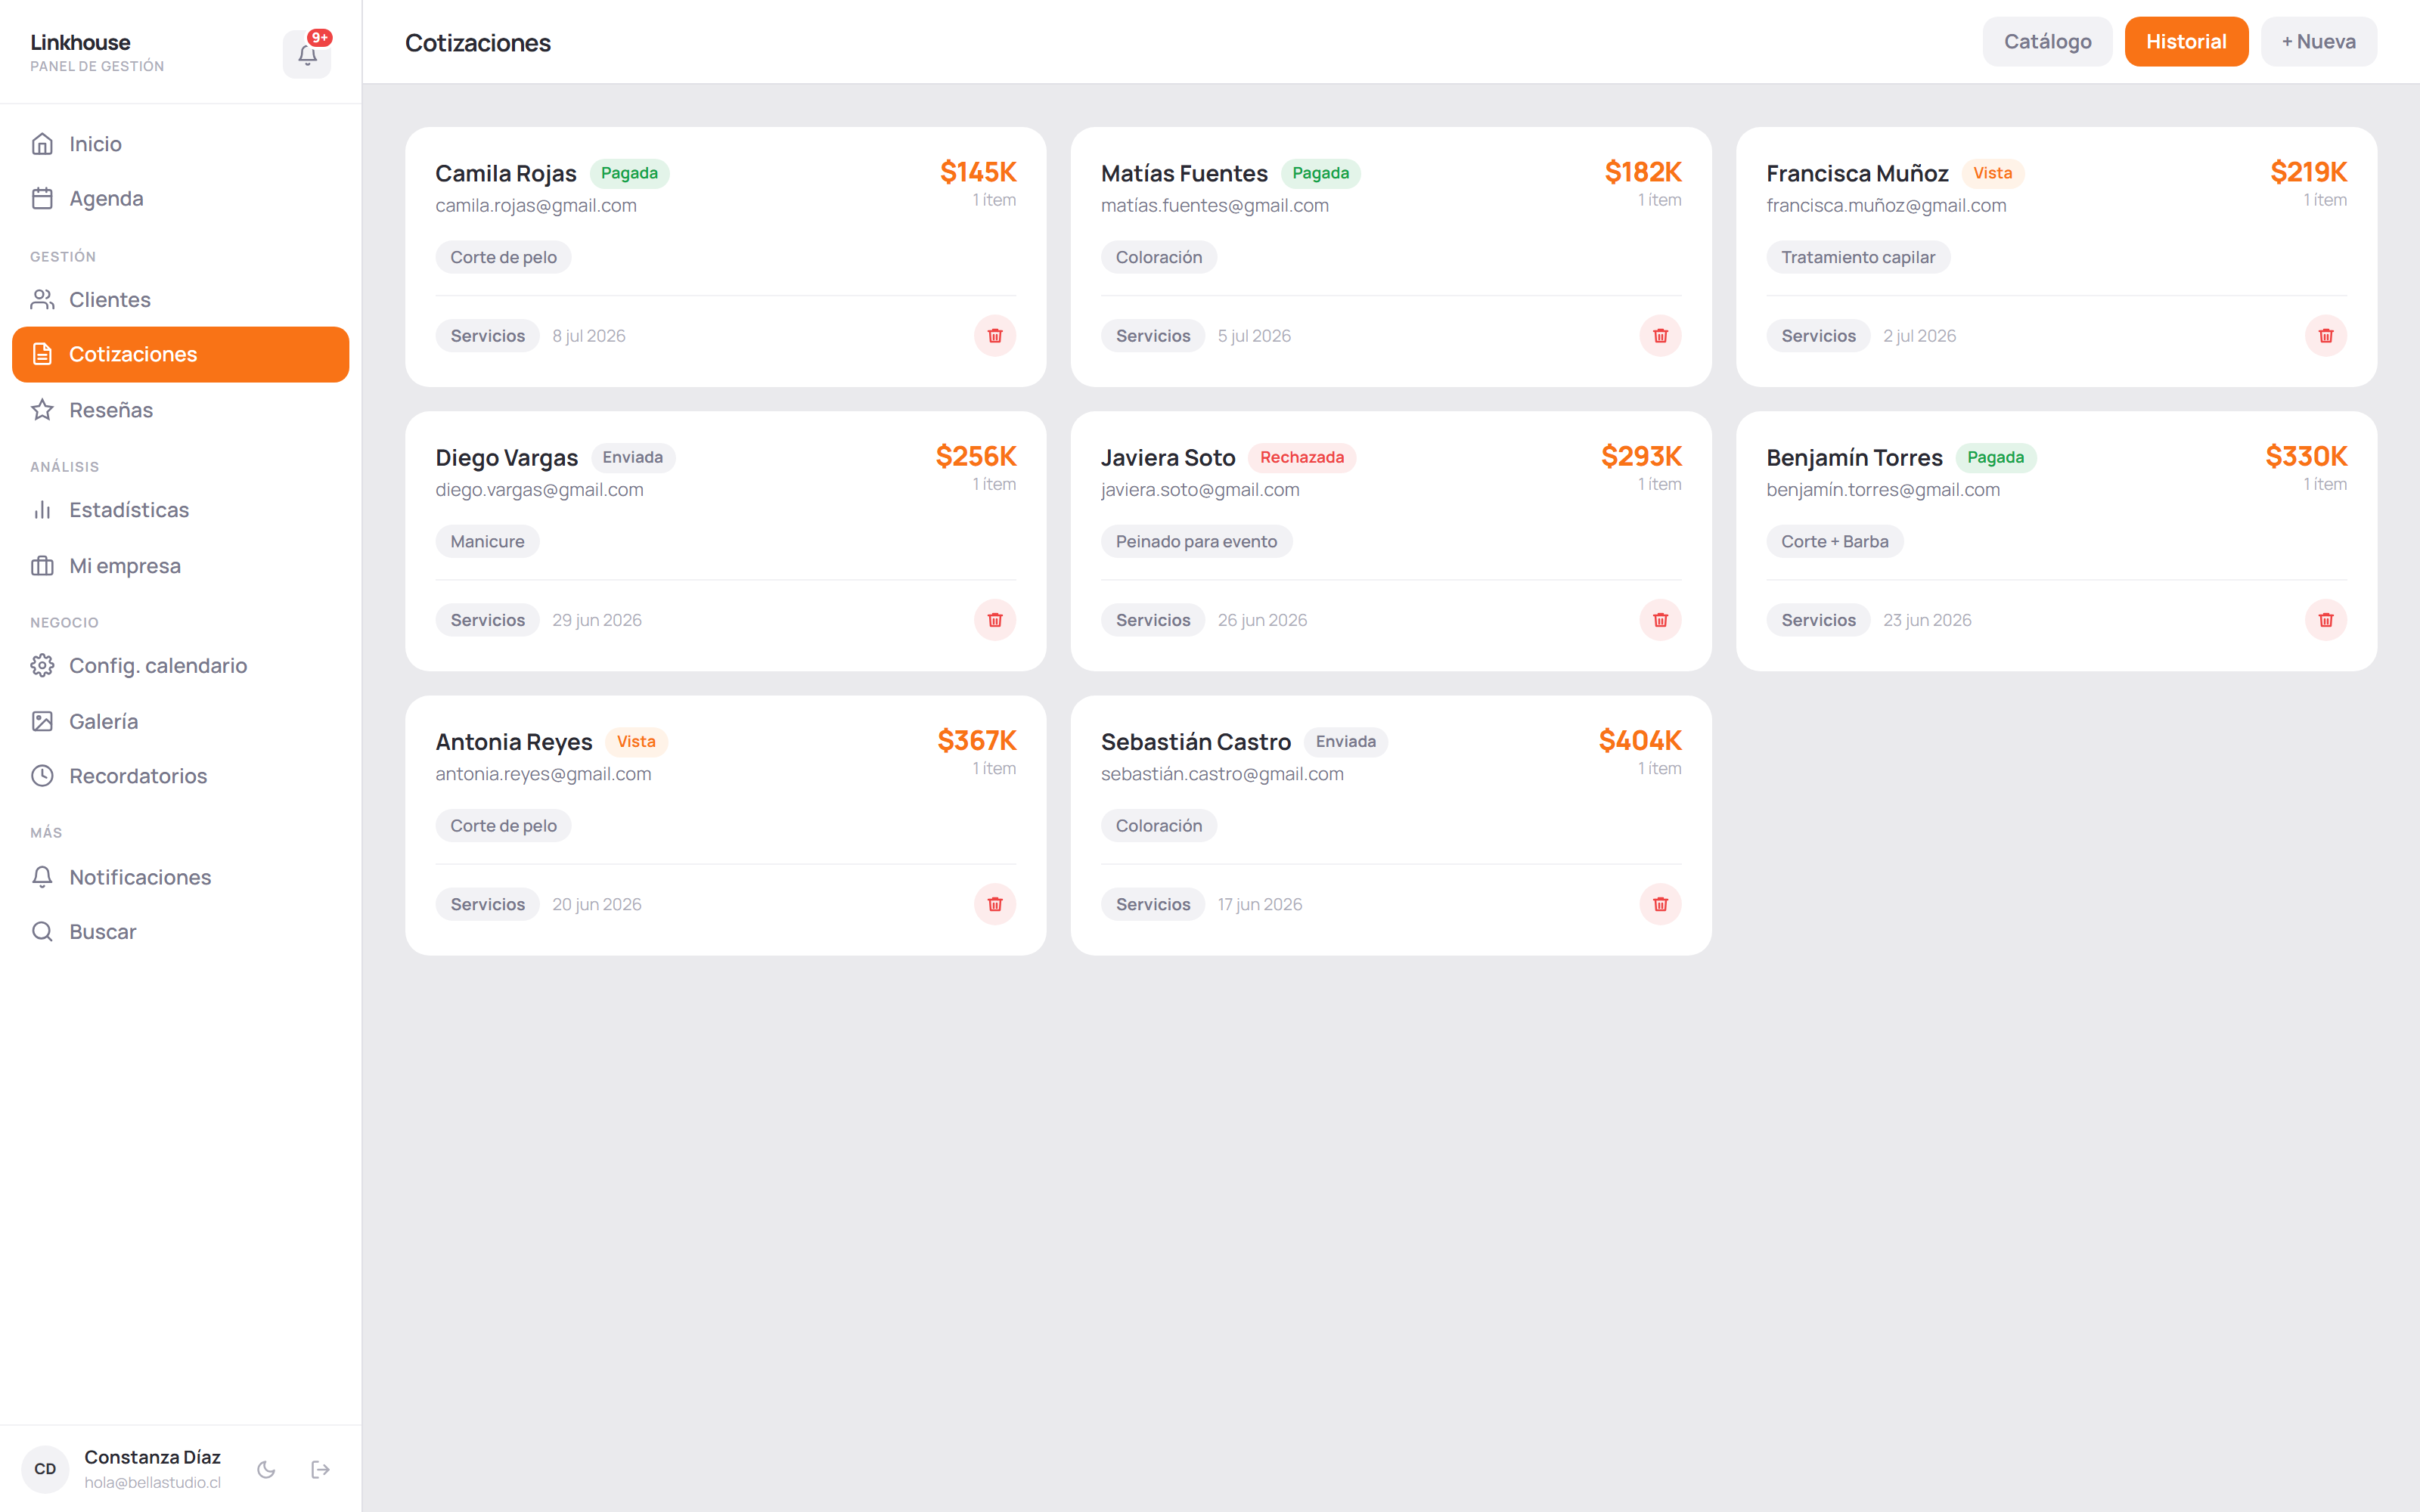
Task: Click the $145K amount
Action: pos(977,172)
